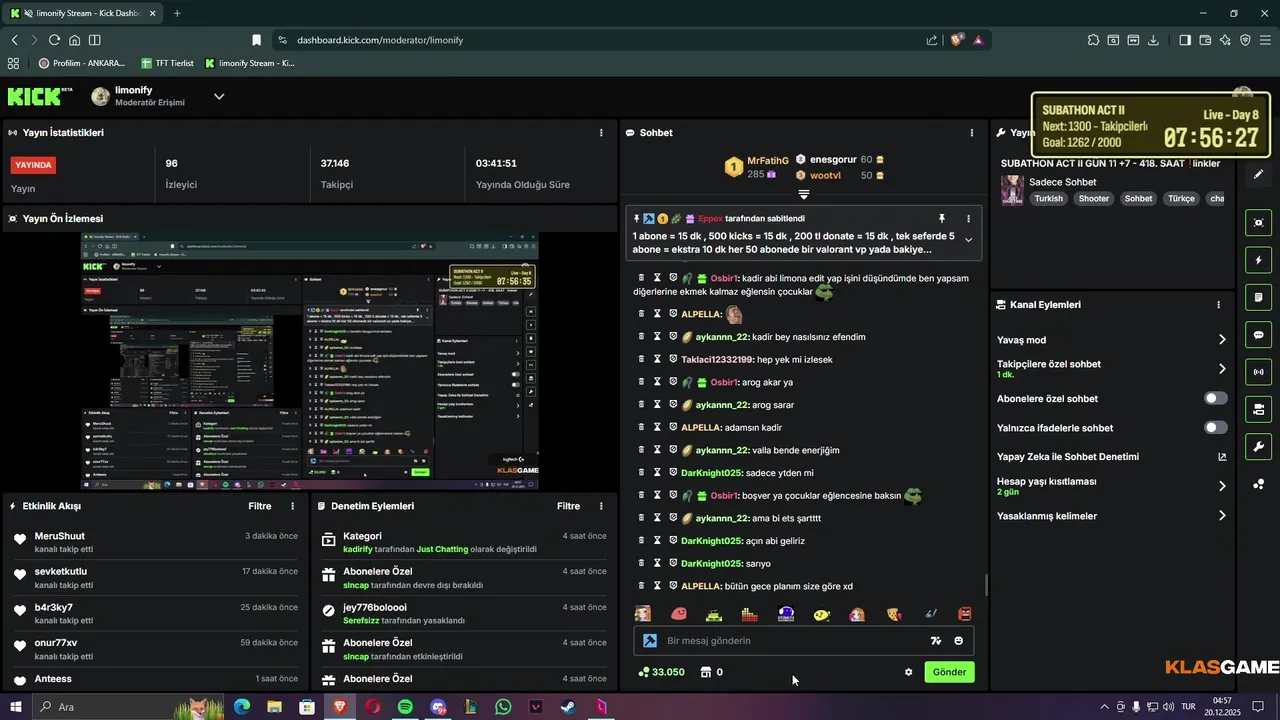Screen dimensions: 1280x720
Task: Open pinned message three-dot menu
Action: (968, 218)
